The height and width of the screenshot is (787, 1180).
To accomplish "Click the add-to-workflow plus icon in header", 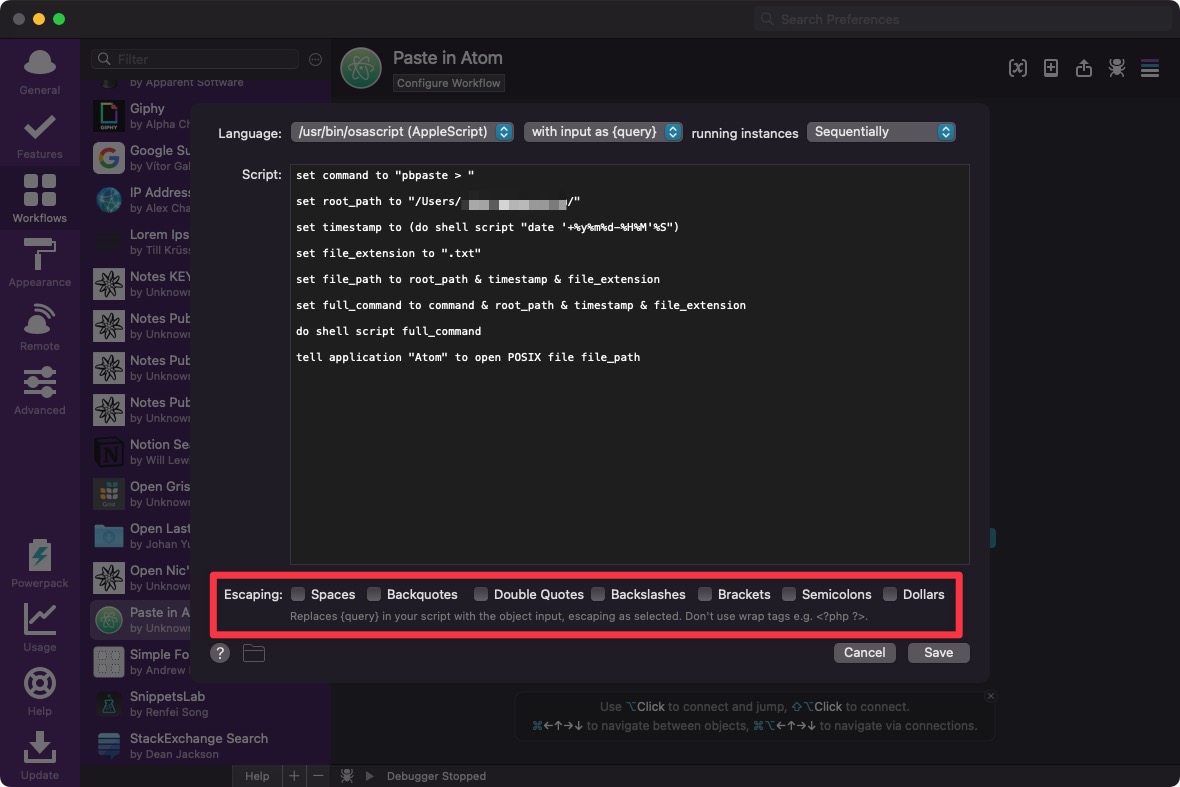I will pyautogui.click(x=1051, y=68).
